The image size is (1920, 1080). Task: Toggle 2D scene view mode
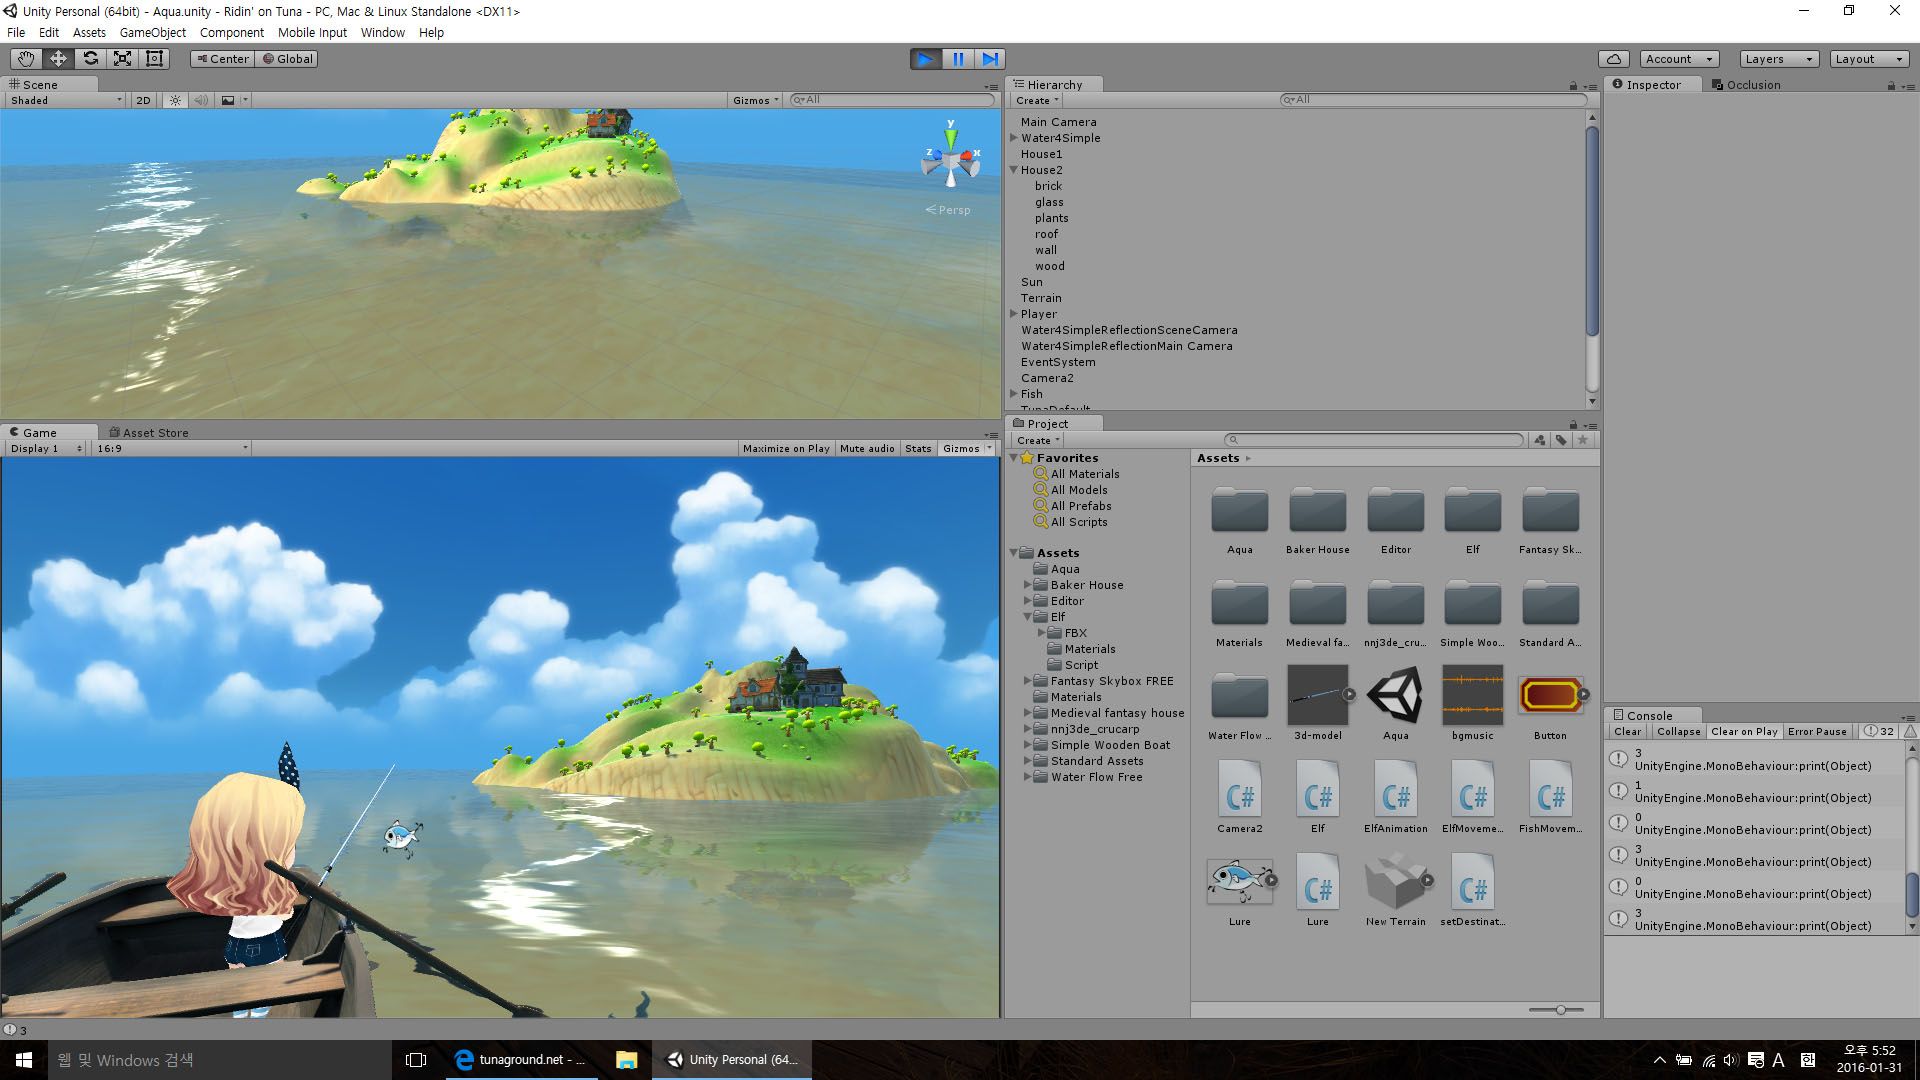point(143,100)
